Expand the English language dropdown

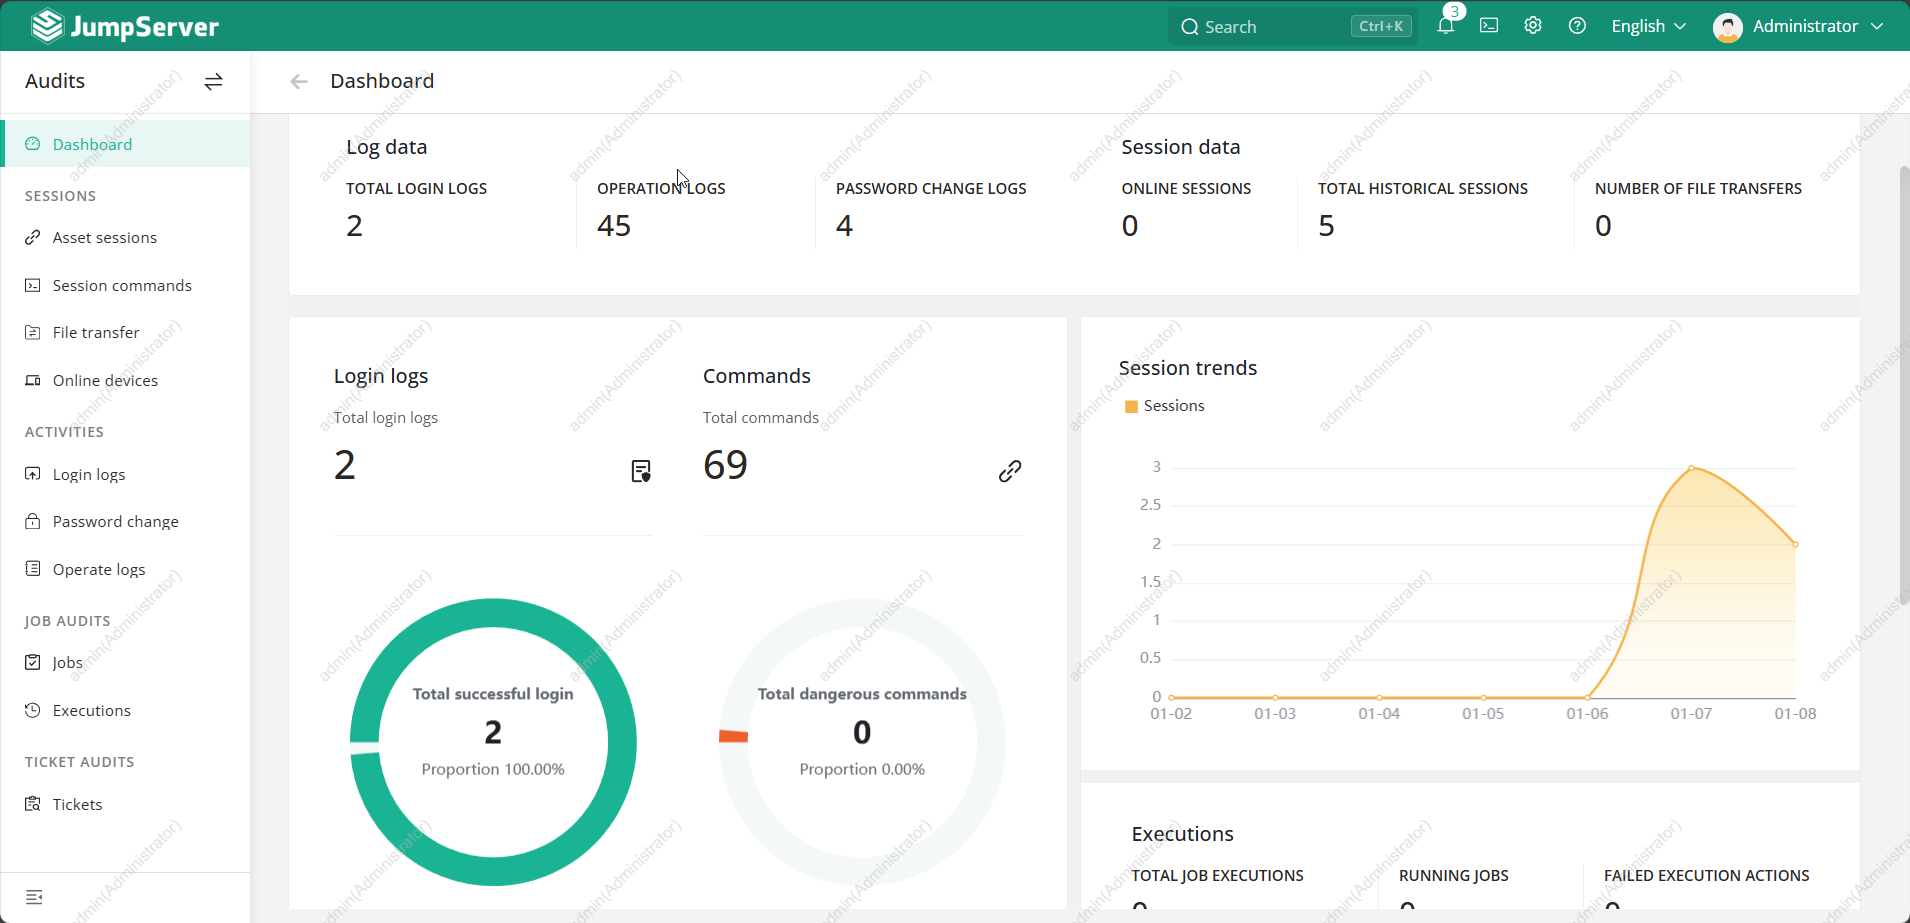click(x=1648, y=26)
